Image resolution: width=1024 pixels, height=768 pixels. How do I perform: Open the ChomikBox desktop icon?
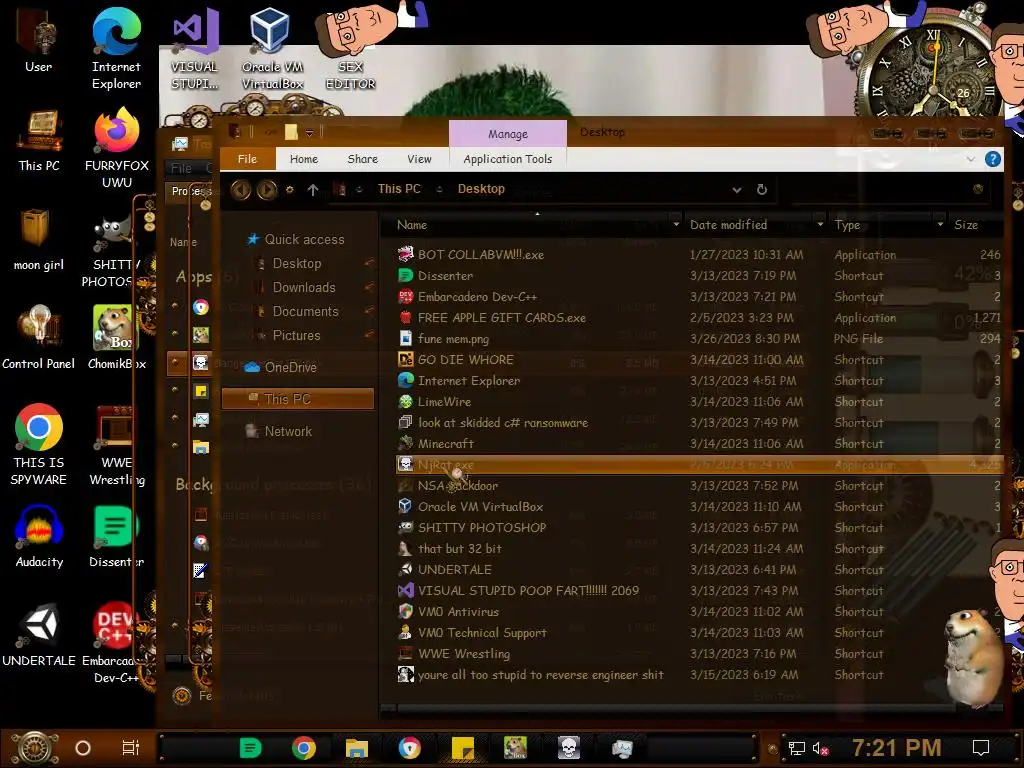(x=116, y=338)
